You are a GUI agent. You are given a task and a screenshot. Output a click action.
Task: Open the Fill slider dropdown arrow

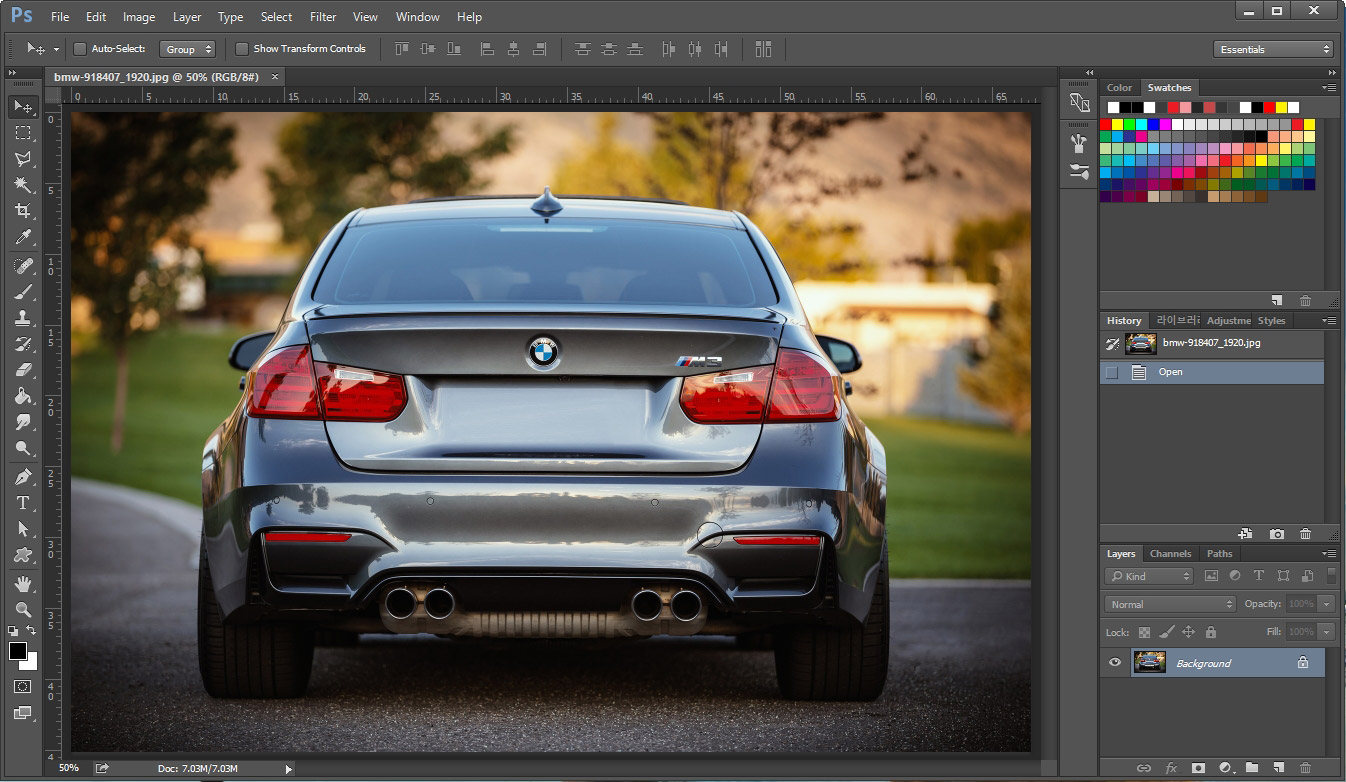(1326, 632)
